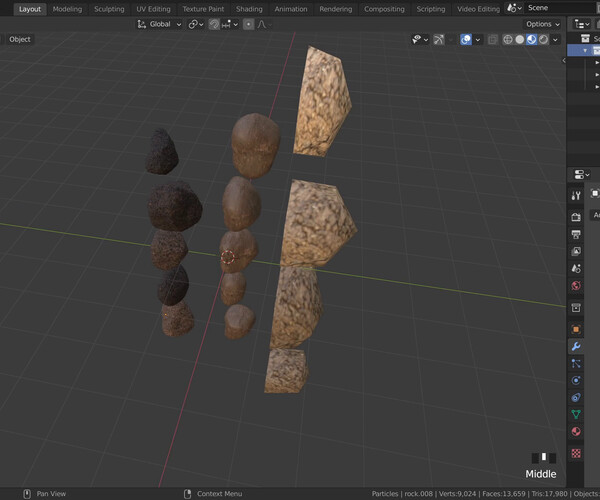Open overlays settings dropdown arrow
Viewport: 600px width, 500px height.
click(478, 39)
